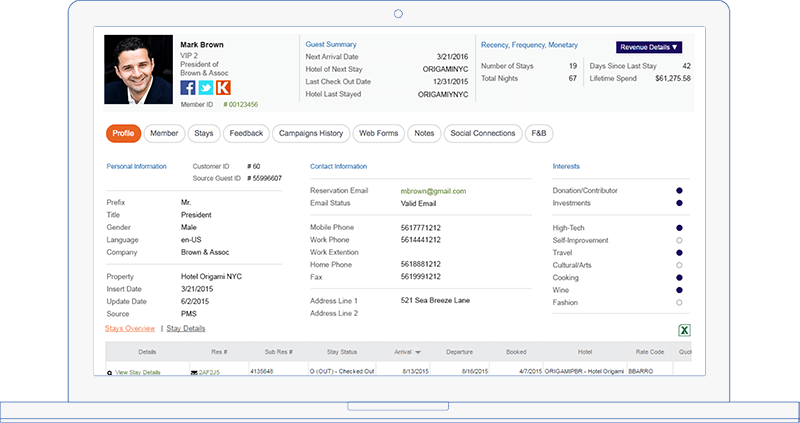Open the Social Connections tab
The image size is (800, 423).
483,133
